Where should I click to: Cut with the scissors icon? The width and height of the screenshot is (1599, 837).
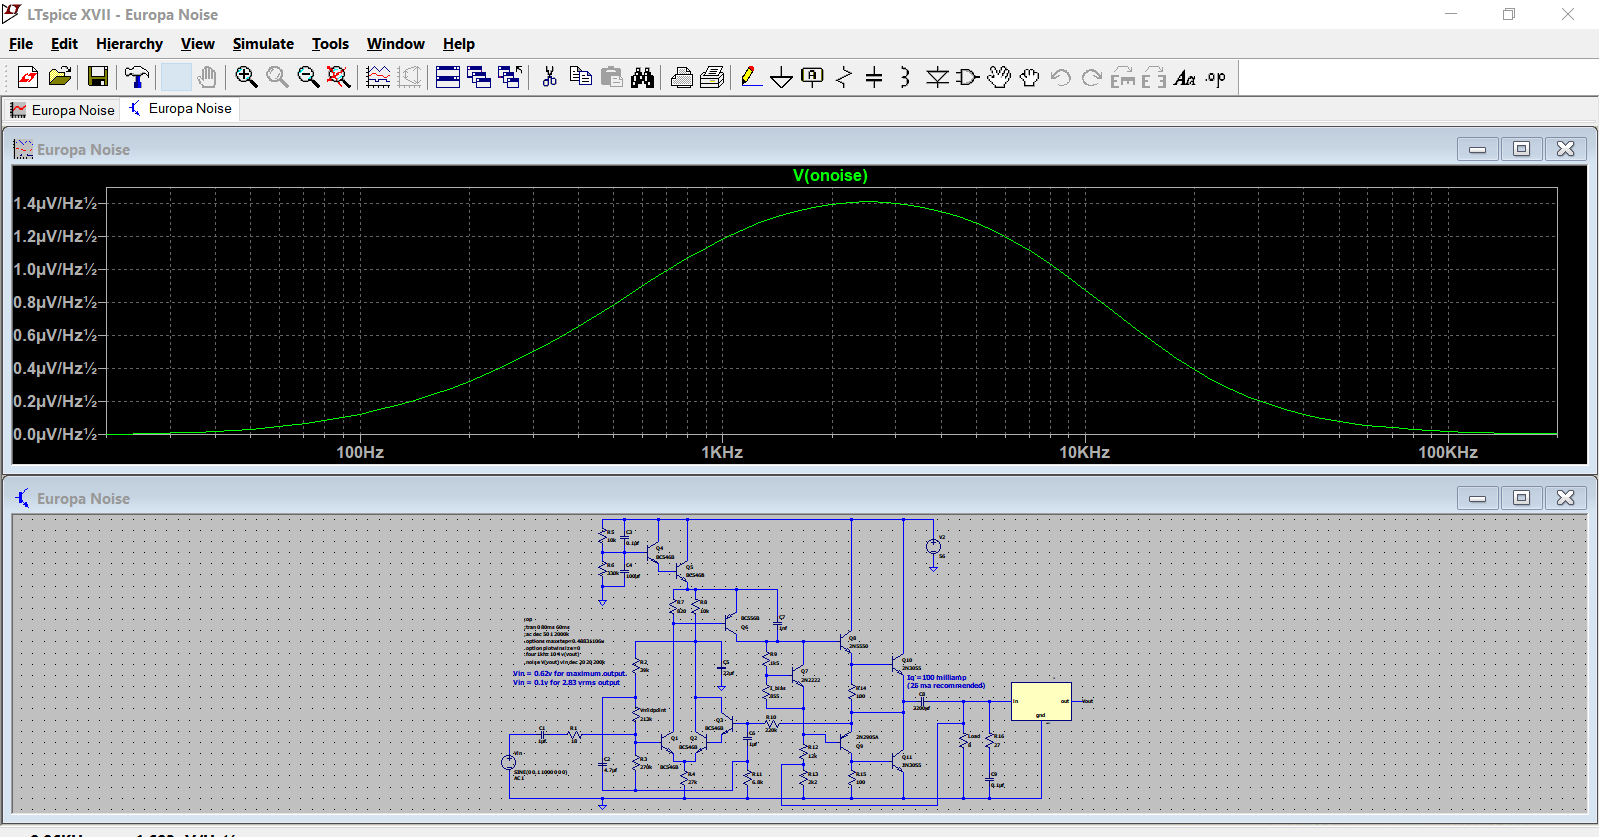tap(549, 77)
